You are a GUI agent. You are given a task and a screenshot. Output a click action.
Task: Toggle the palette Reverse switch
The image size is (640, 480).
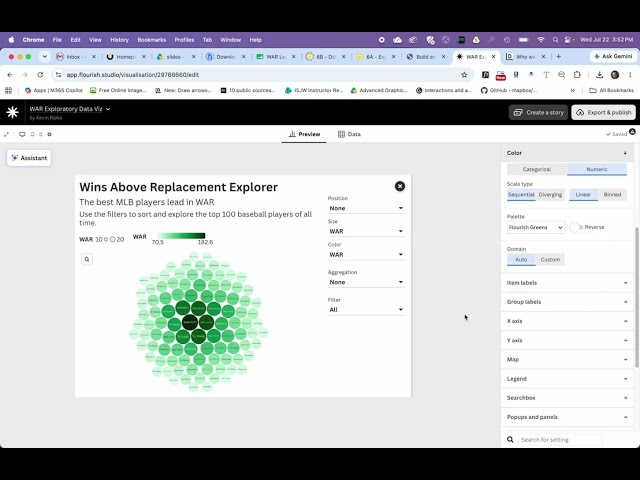click(x=576, y=227)
